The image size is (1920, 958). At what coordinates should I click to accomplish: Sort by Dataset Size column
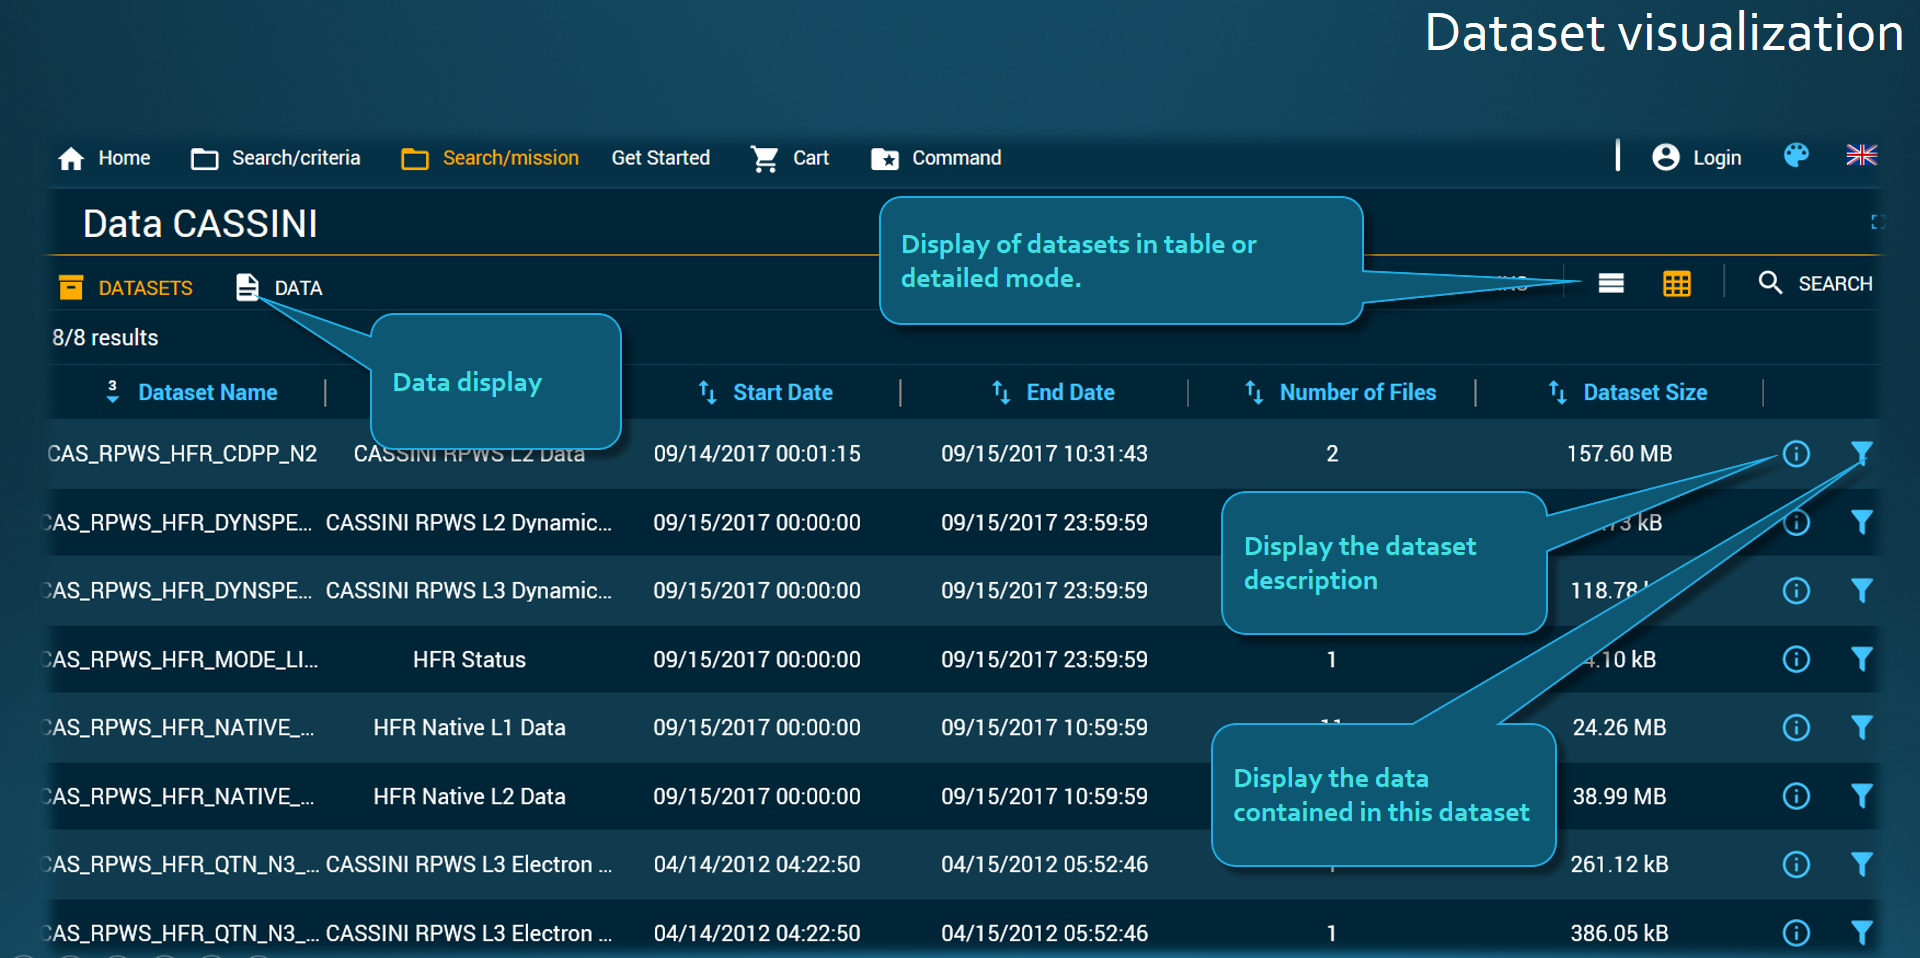click(1628, 392)
